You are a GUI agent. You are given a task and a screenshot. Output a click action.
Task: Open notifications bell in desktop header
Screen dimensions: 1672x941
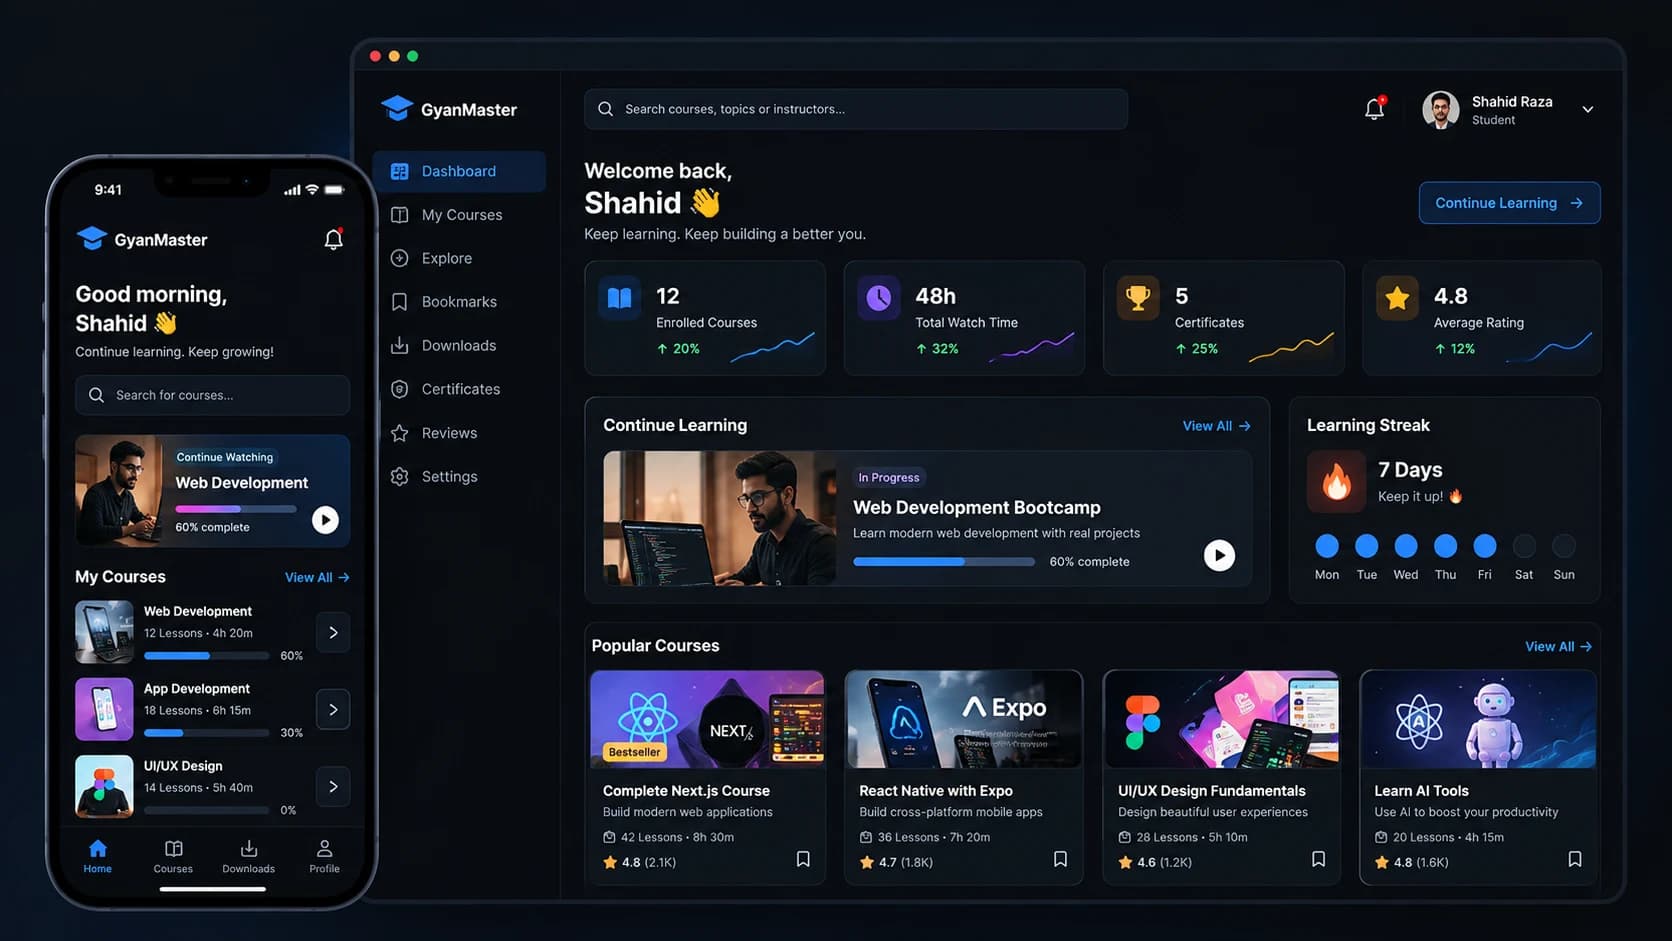[1375, 109]
